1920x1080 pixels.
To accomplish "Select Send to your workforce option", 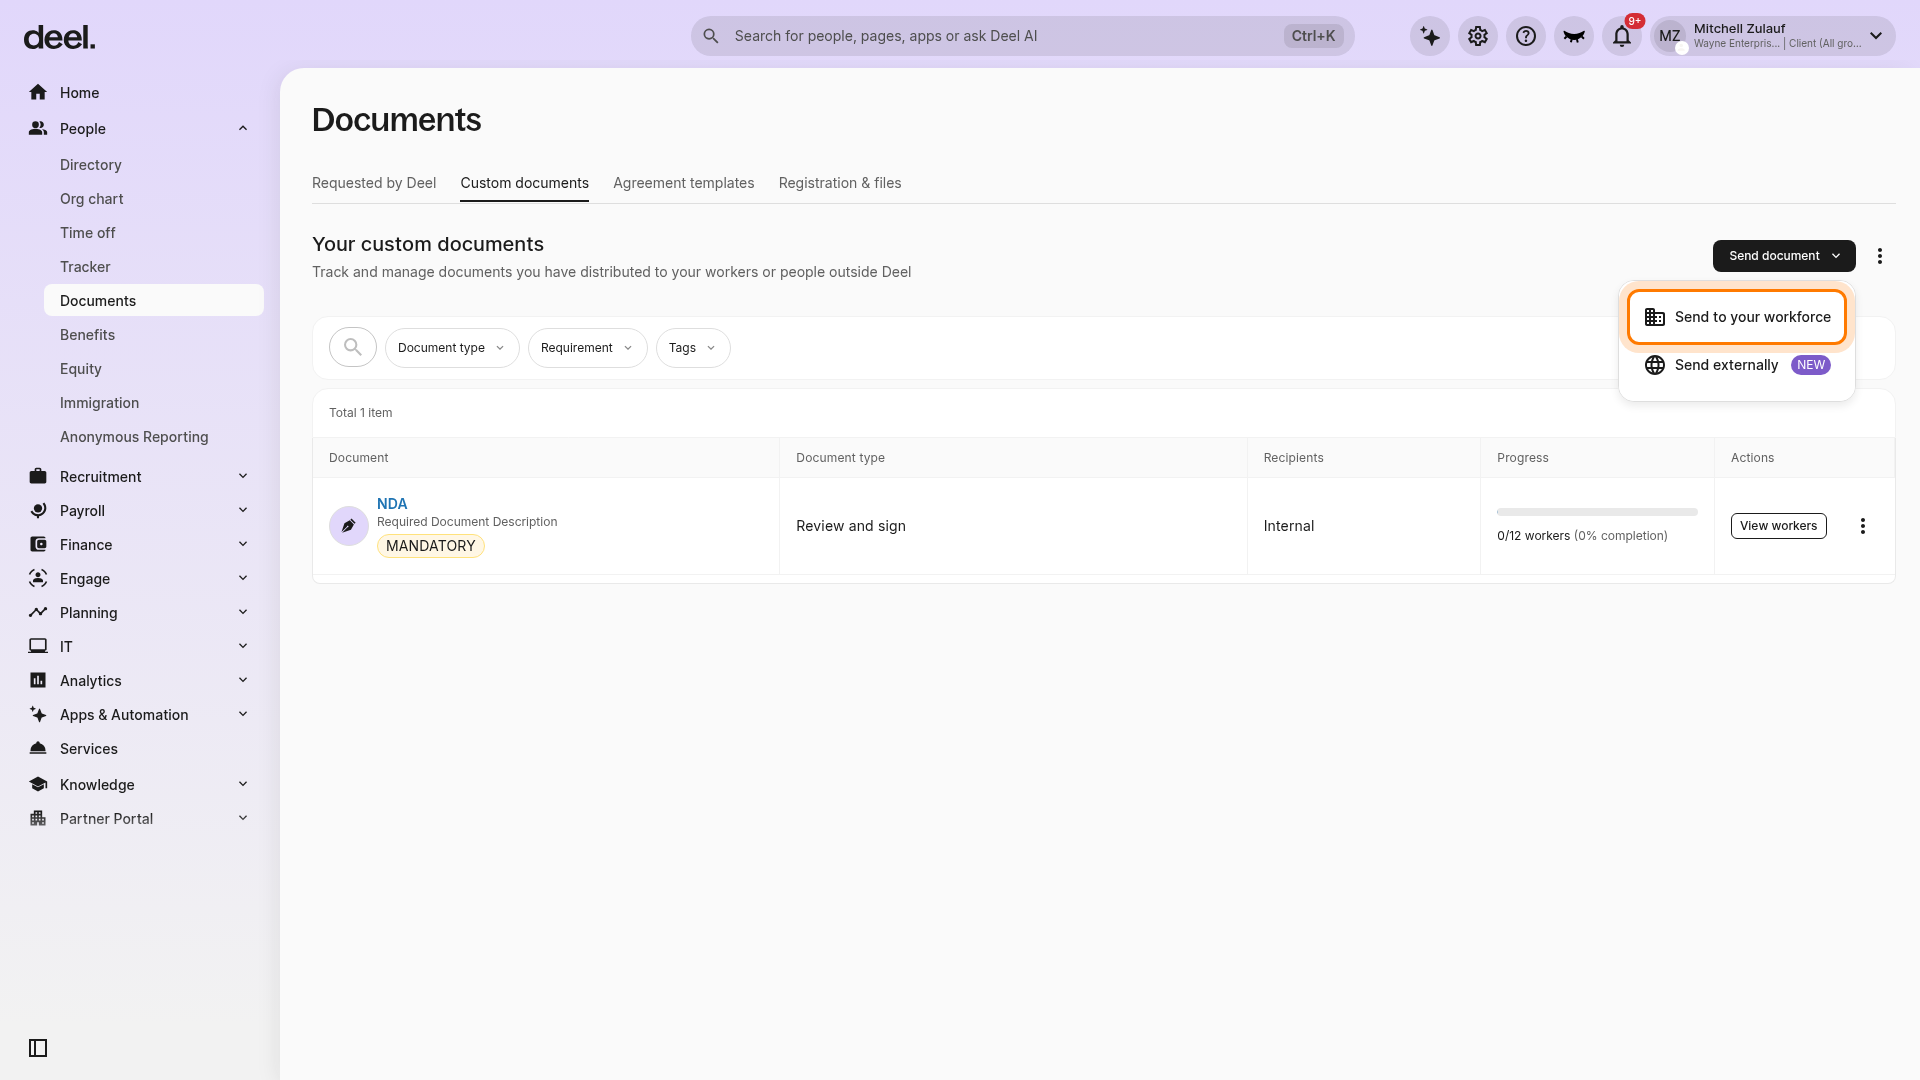I will (x=1737, y=317).
